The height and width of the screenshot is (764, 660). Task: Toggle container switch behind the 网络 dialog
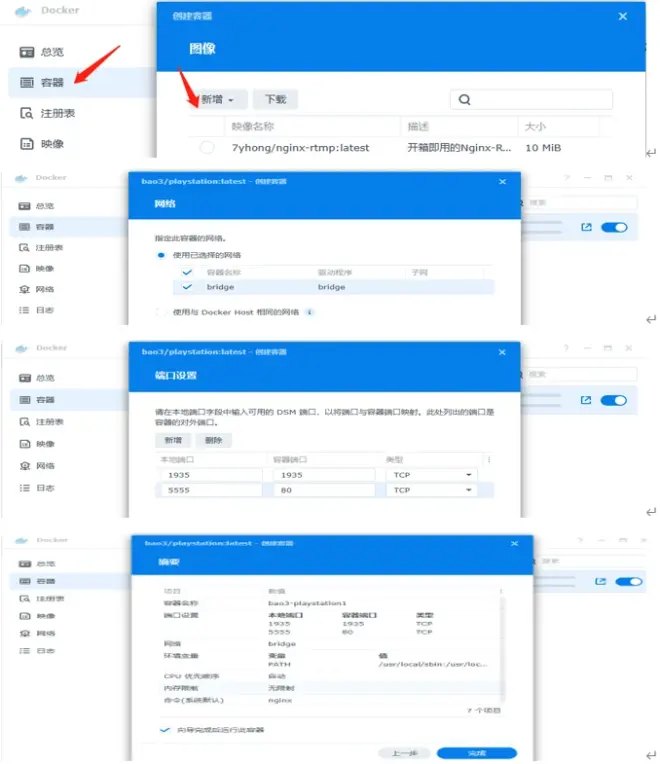(614, 228)
